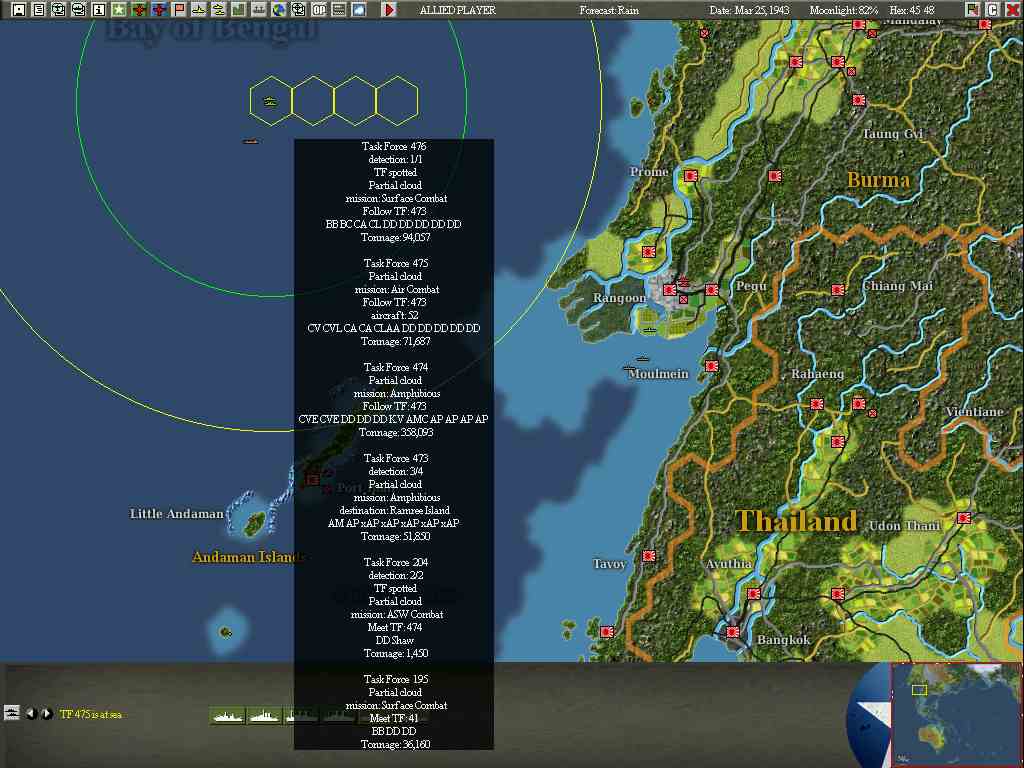Click the red X quit icon
Image resolution: width=1024 pixels, height=768 pixels.
[1012, 10]
